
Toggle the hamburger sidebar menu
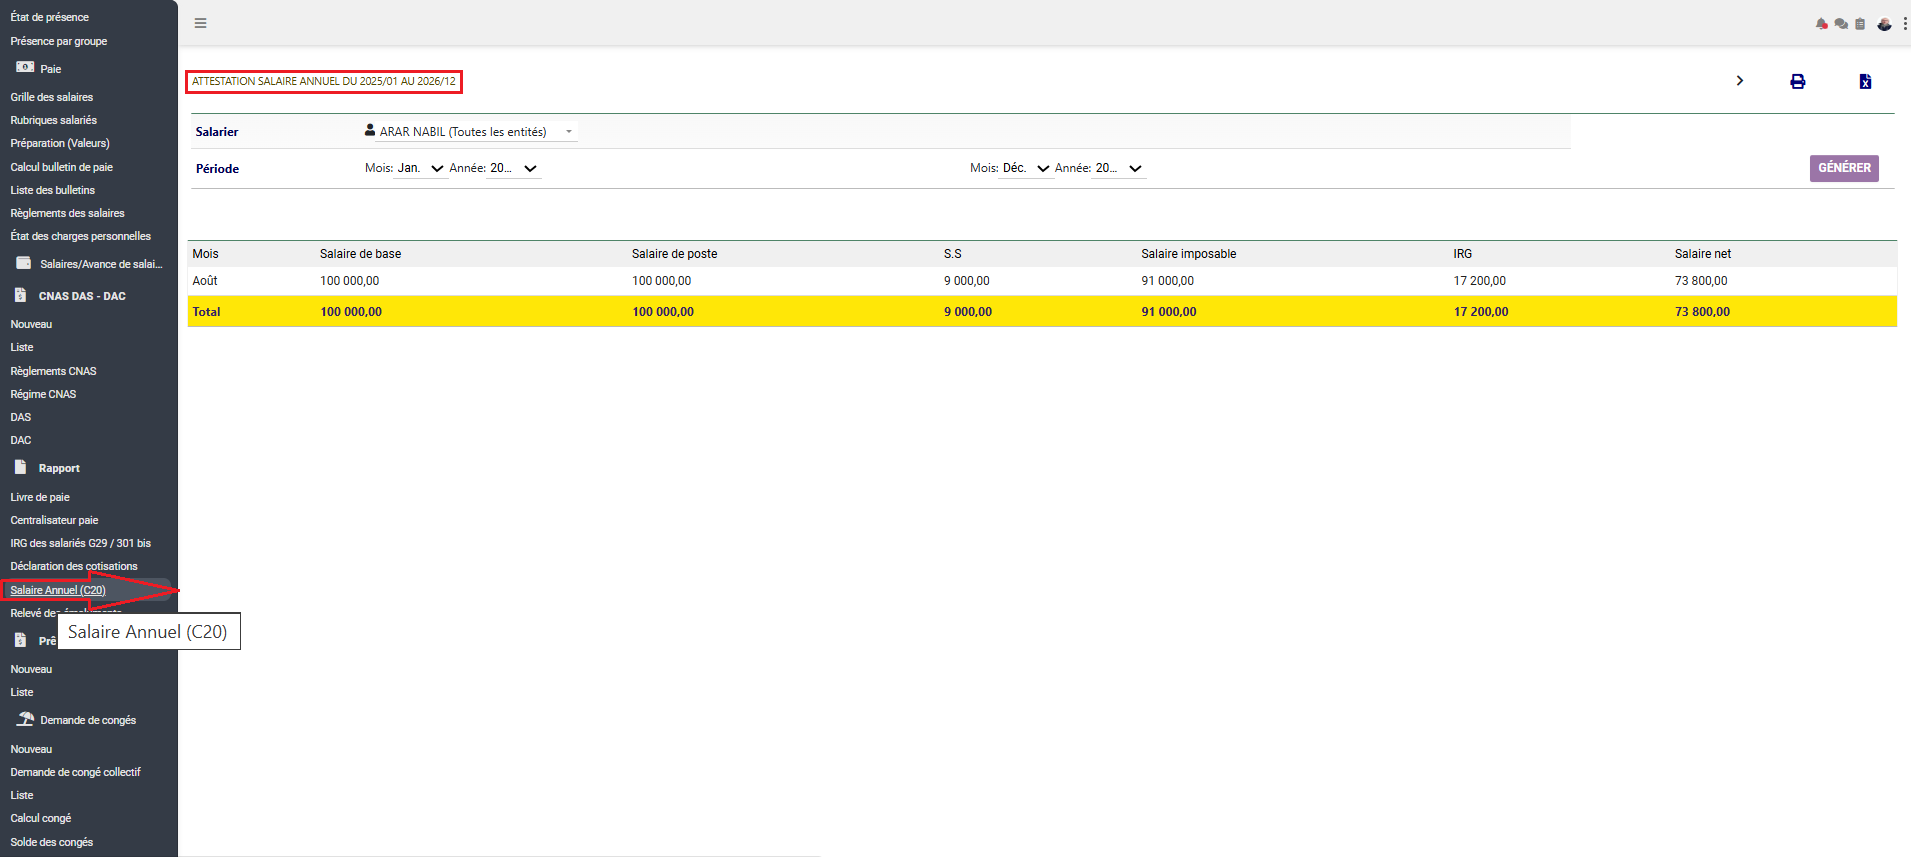(201, 23)
